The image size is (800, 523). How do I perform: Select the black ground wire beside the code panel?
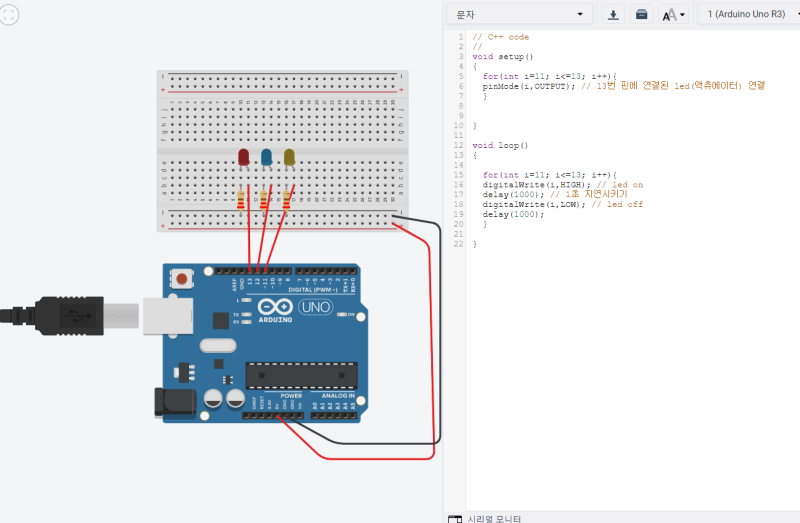(x=440, y=332)
